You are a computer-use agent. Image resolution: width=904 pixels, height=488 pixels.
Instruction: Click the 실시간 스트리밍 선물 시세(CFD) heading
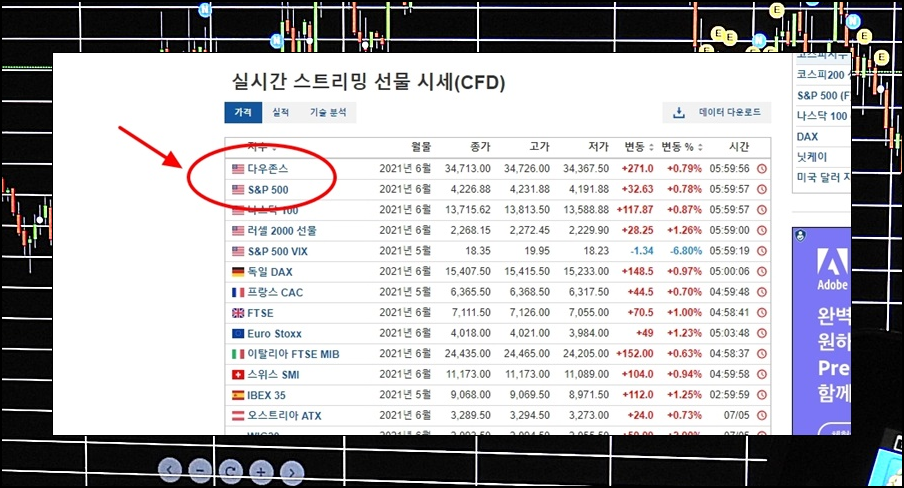point(368,82)
